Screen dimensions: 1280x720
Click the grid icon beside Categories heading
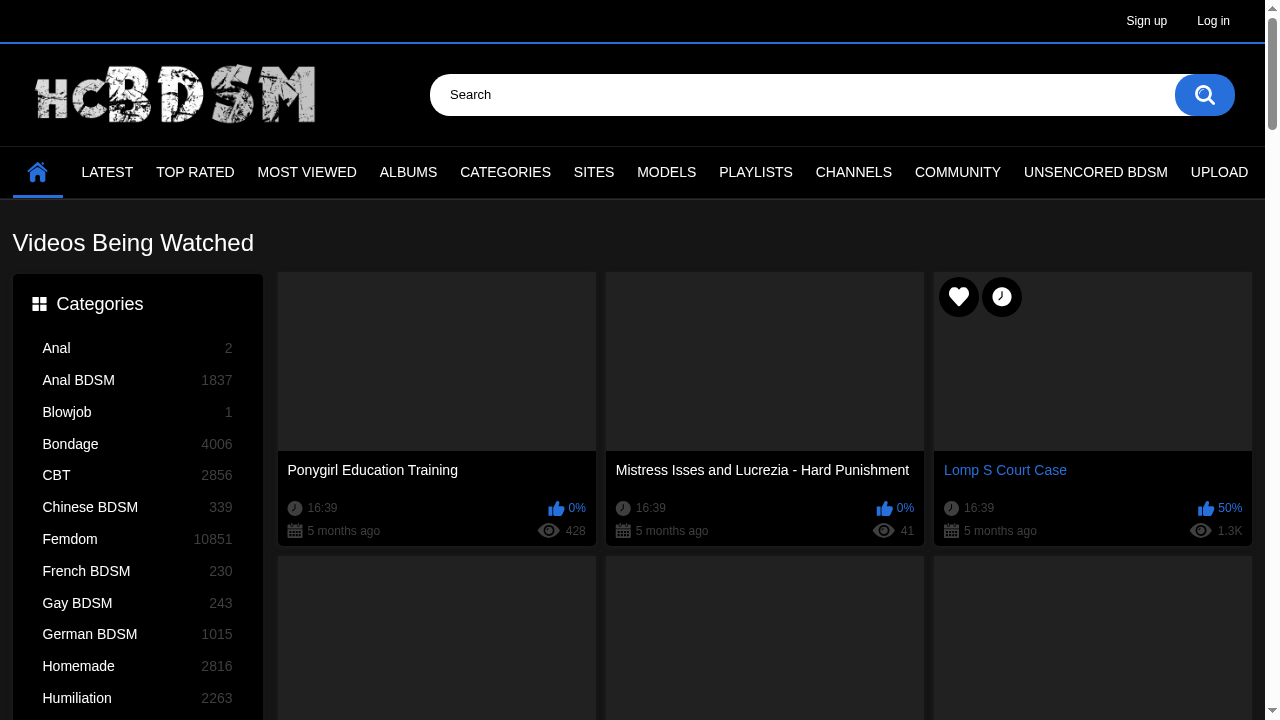pos(39,303)
